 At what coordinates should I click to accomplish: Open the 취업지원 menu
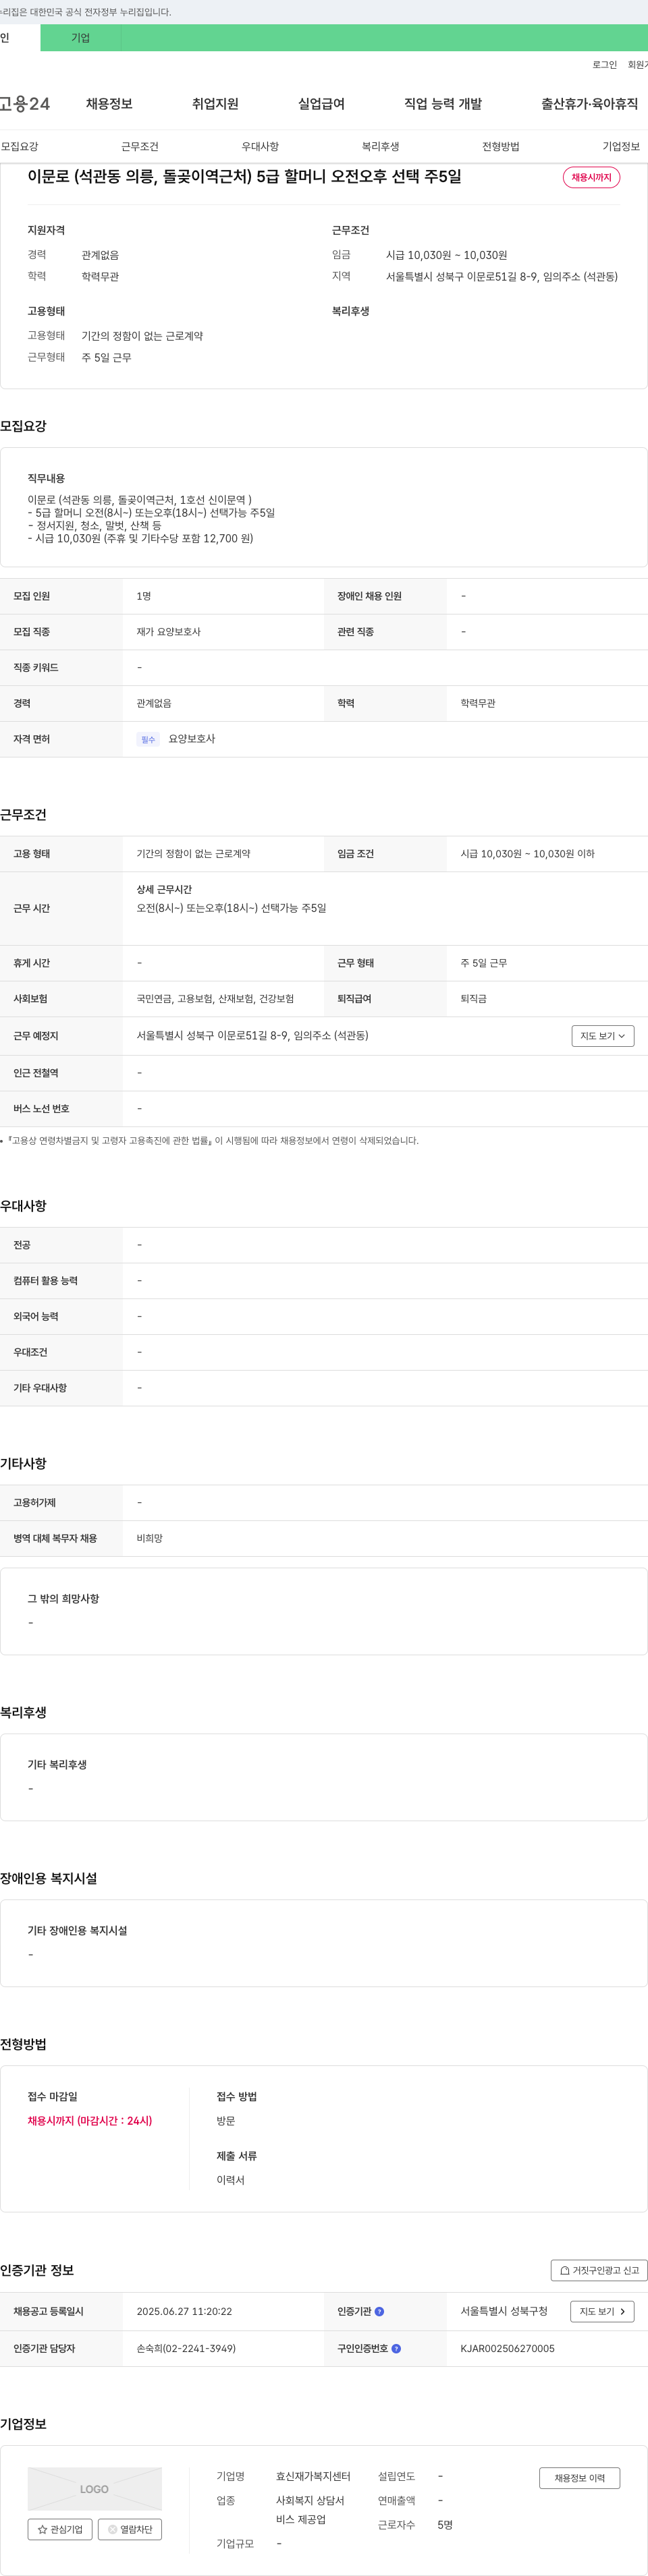(215, 104)
